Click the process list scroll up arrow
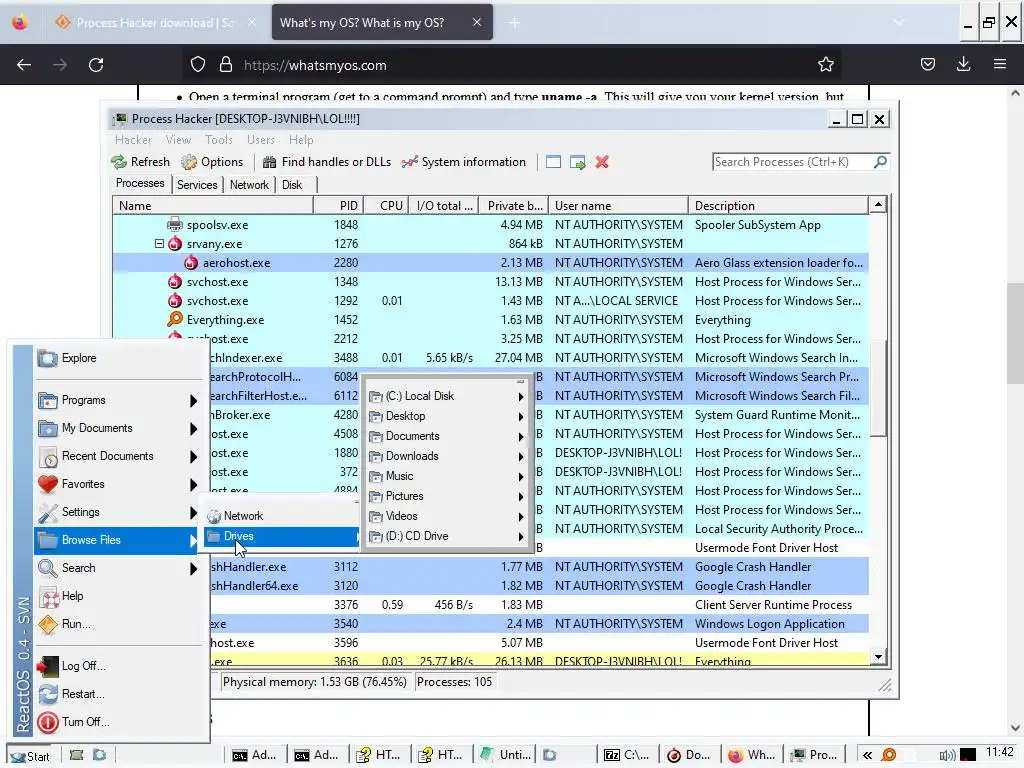Viewport: 1024px width, 768px height. tap(878, 205)
